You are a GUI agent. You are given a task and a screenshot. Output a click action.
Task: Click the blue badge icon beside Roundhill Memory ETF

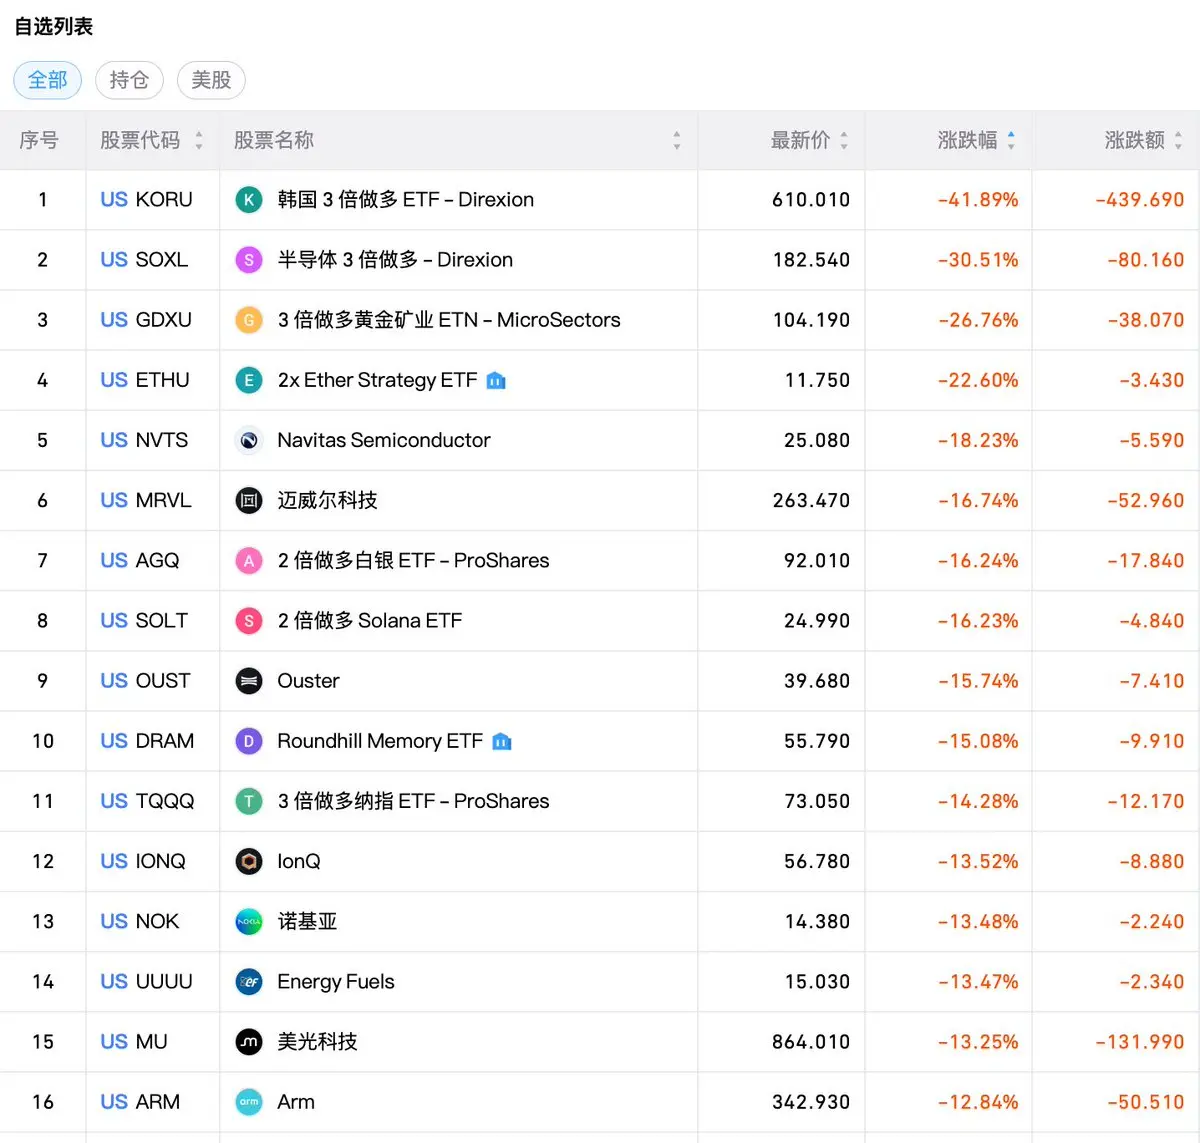pyautogui.click(x=502, y=741)
